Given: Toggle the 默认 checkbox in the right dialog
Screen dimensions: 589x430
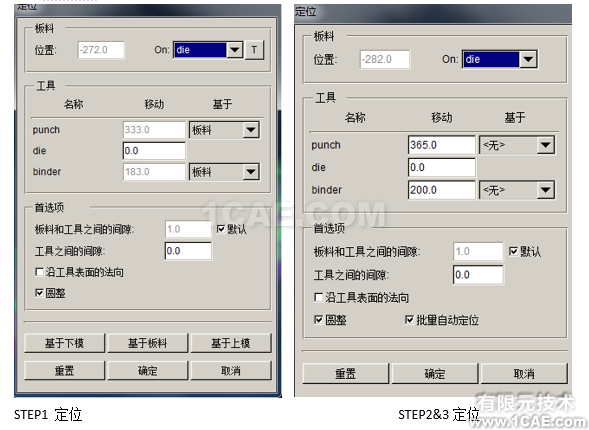Looking at the screenshot, I should 513,251.
